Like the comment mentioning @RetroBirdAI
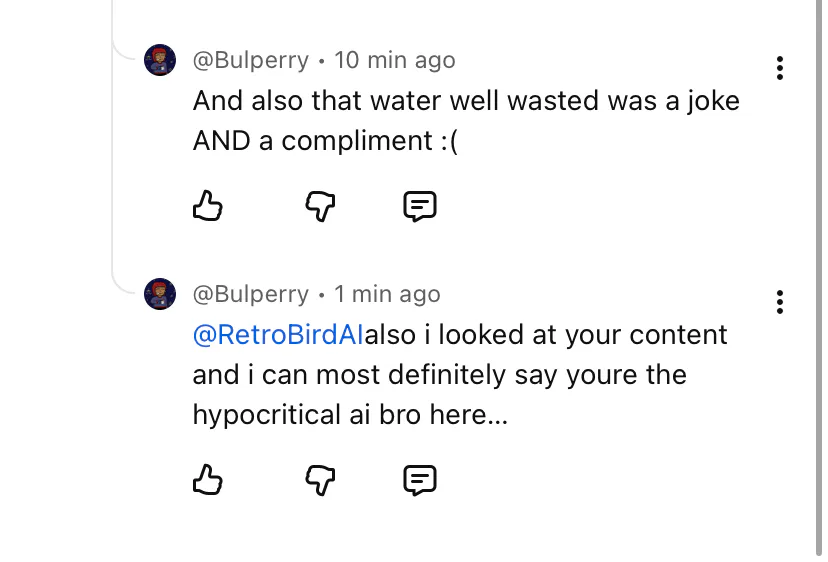The width and height of the screenshot is (828, 562). tap(207, 480)
